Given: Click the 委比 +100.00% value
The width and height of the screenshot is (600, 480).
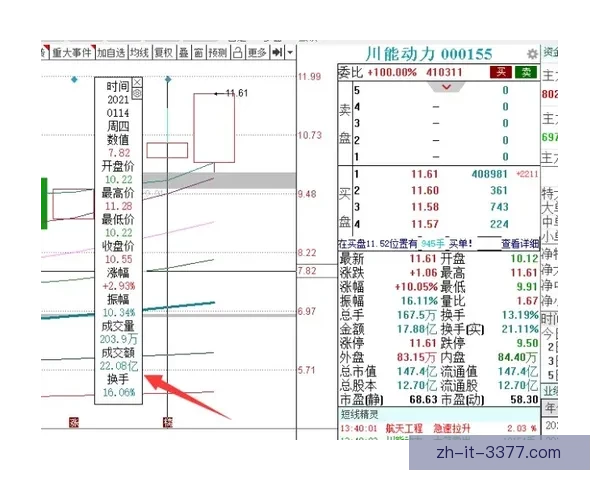Looking at the screenshot, I should point(392,72).
